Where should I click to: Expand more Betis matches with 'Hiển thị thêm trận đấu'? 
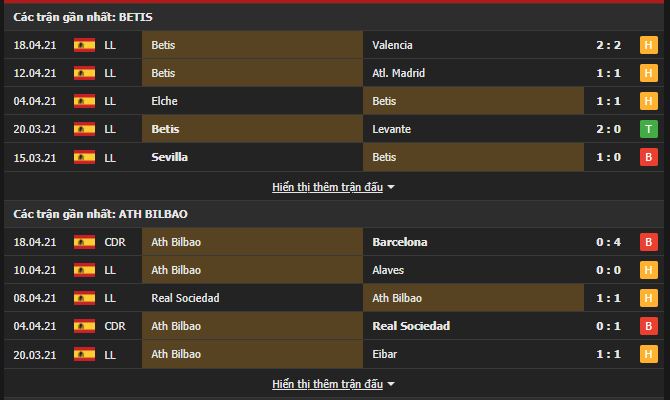[x=327, y=187]
